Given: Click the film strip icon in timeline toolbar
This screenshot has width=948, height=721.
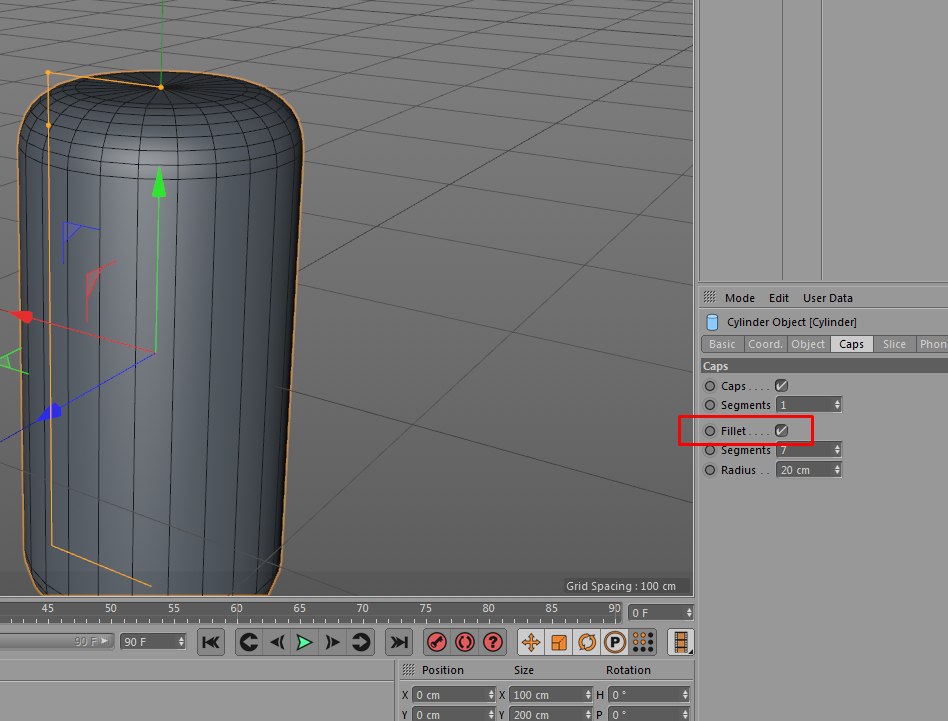Looking at the screenshot, I should [681, 642].
